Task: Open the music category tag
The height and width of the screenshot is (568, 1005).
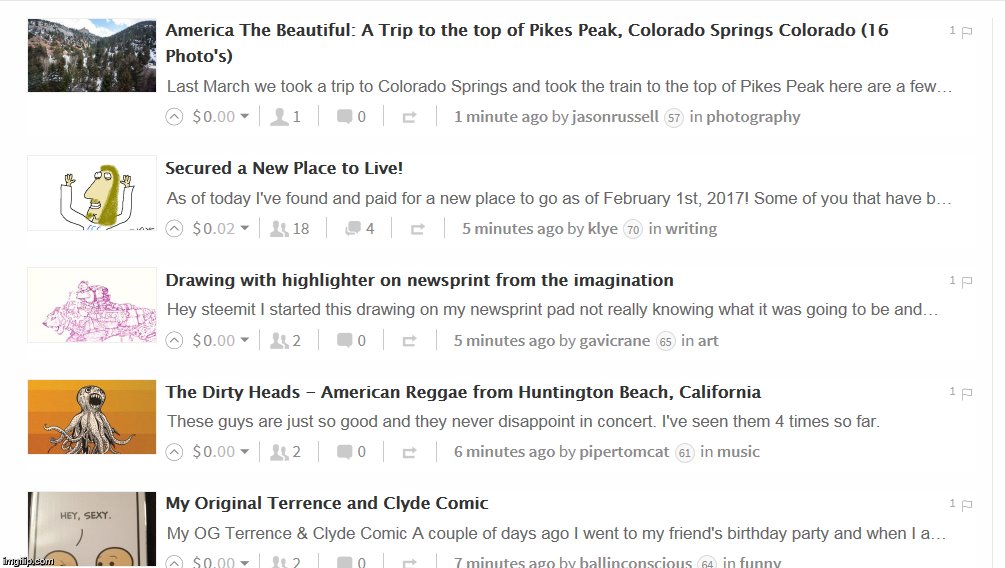Action: (738, 452)
